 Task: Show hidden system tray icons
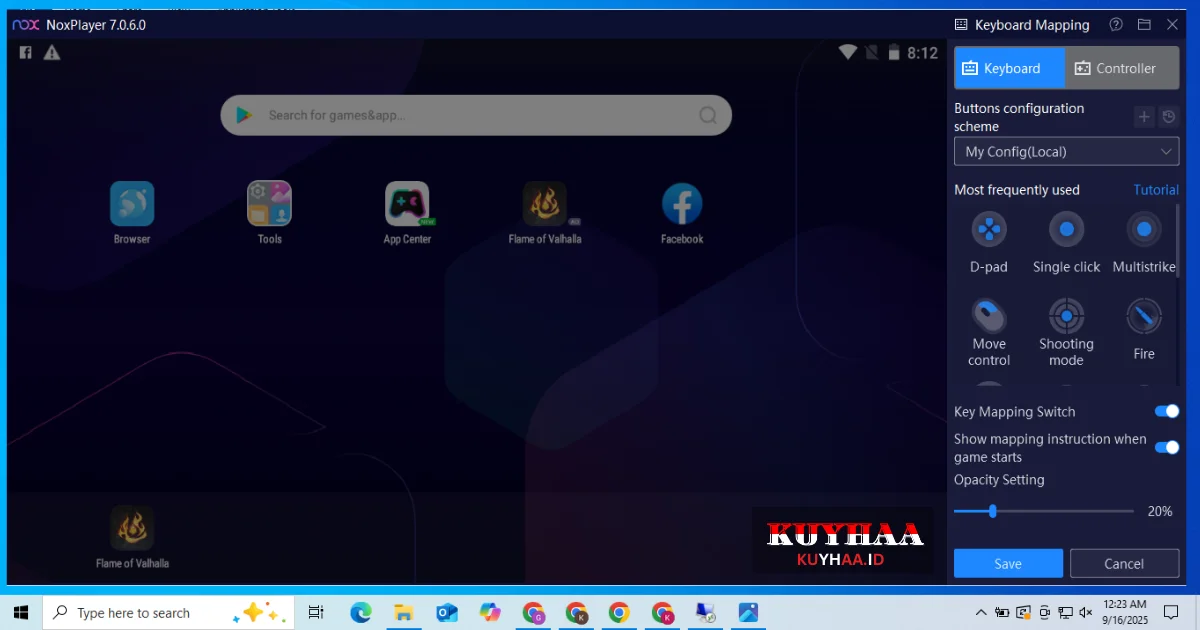(x=981, y=612)
